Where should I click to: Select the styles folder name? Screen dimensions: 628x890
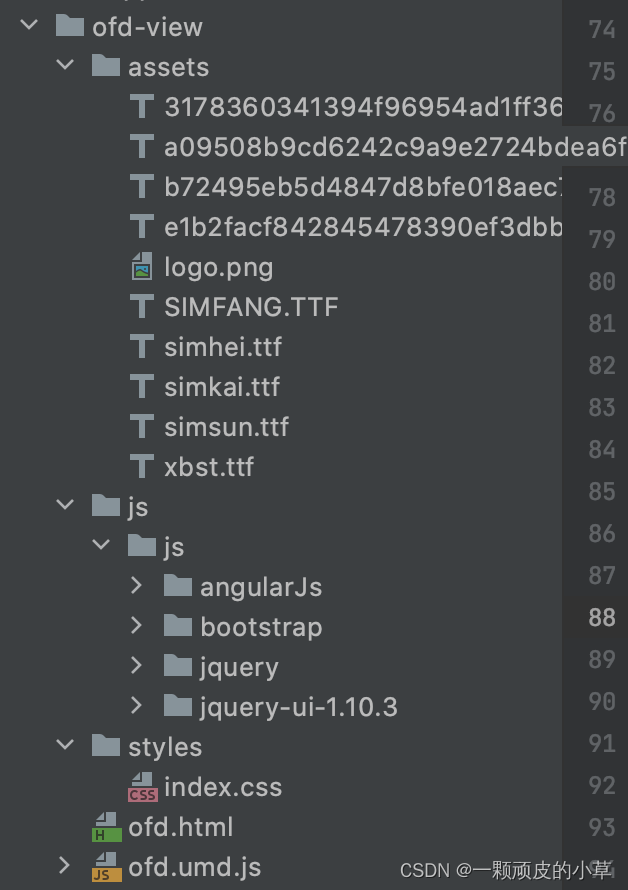[165, 748]
